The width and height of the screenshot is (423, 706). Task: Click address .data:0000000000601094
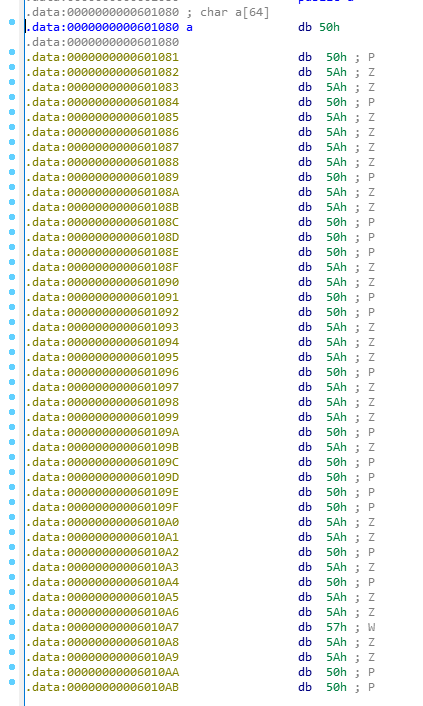click(102, 342)
